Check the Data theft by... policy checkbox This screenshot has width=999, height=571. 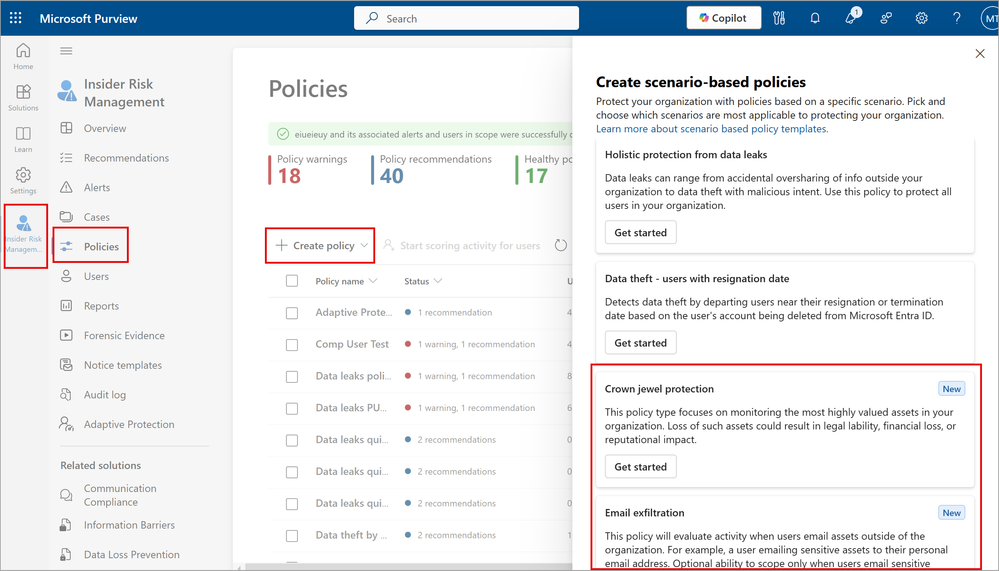tap(292, 536)
